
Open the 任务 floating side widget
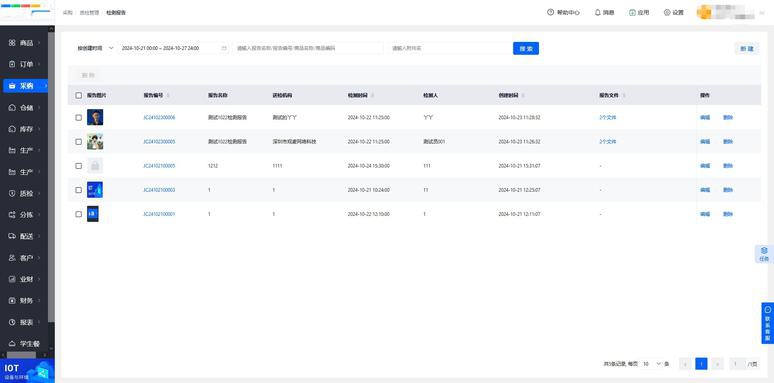tap(764, 254)
